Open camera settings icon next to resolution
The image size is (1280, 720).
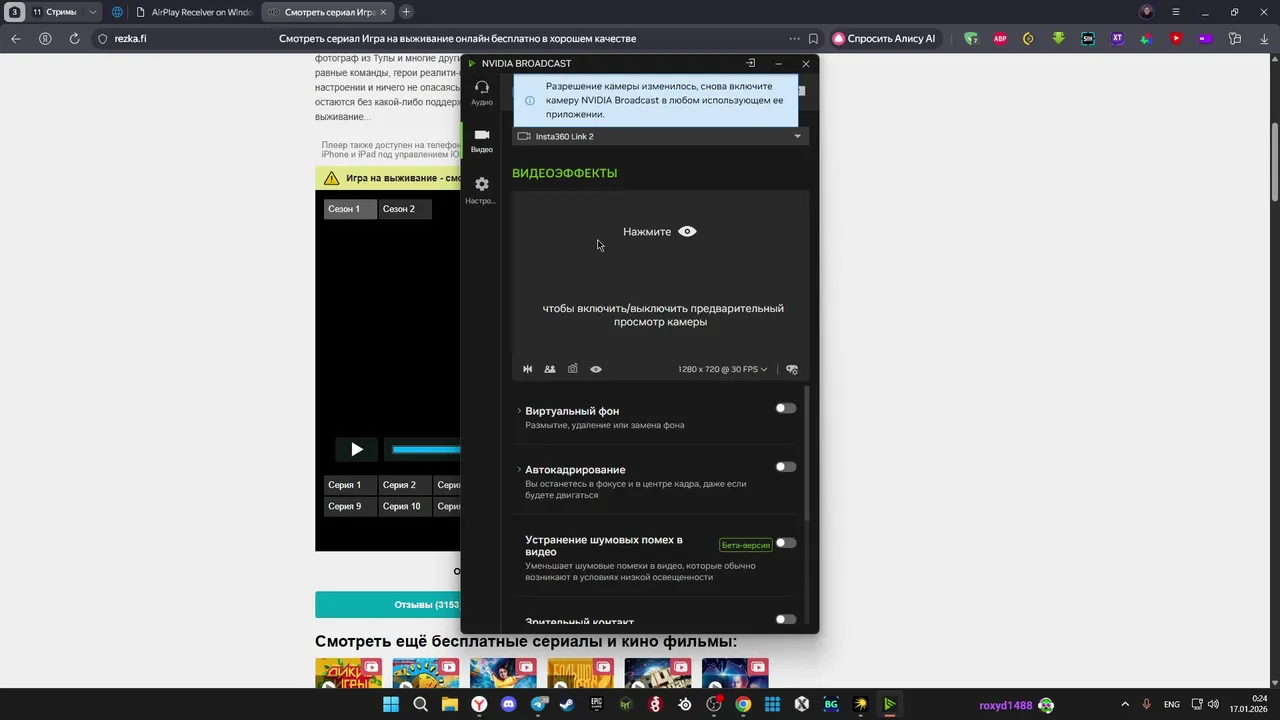[x=792, y=369]
